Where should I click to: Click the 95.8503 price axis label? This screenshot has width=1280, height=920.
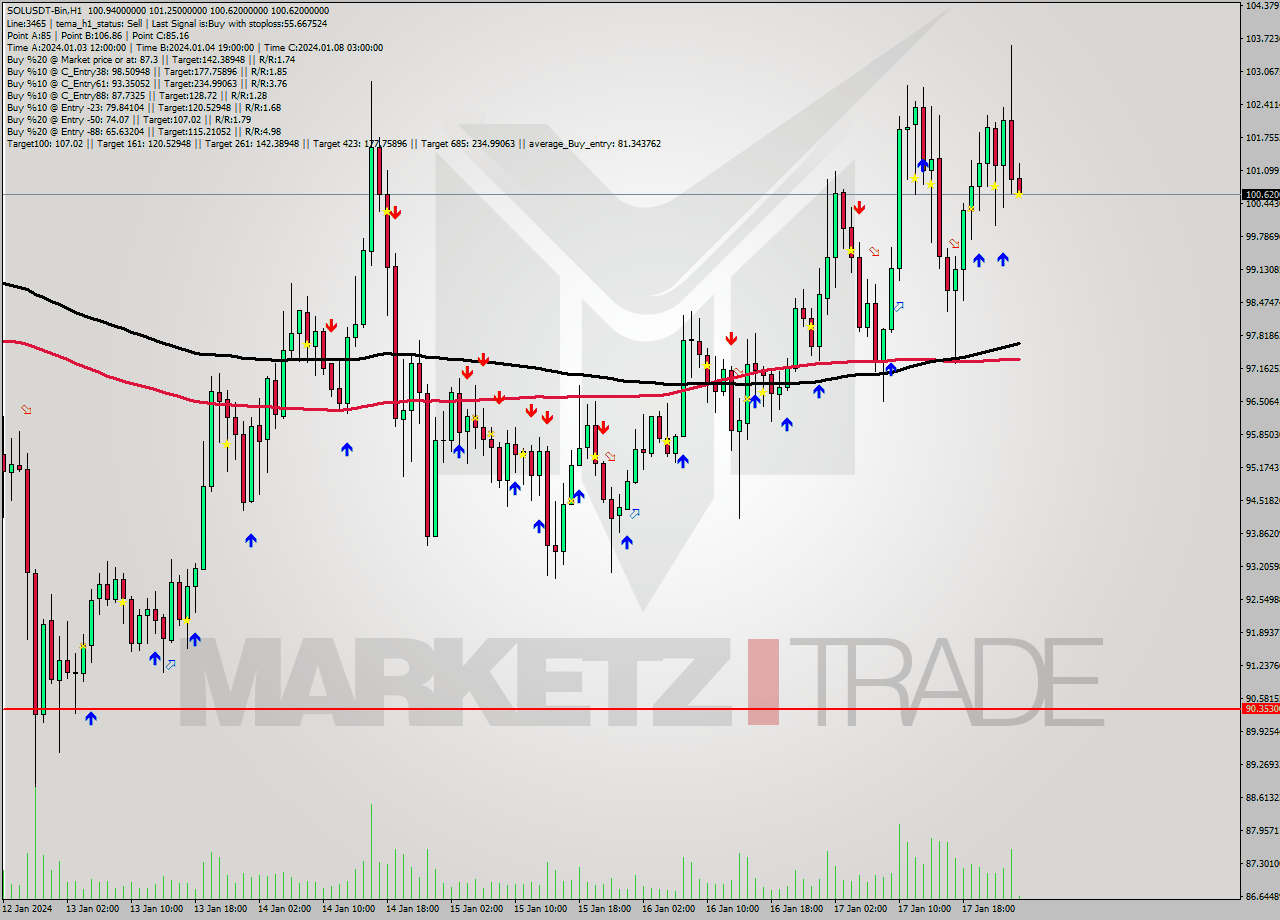(1262, 434)
